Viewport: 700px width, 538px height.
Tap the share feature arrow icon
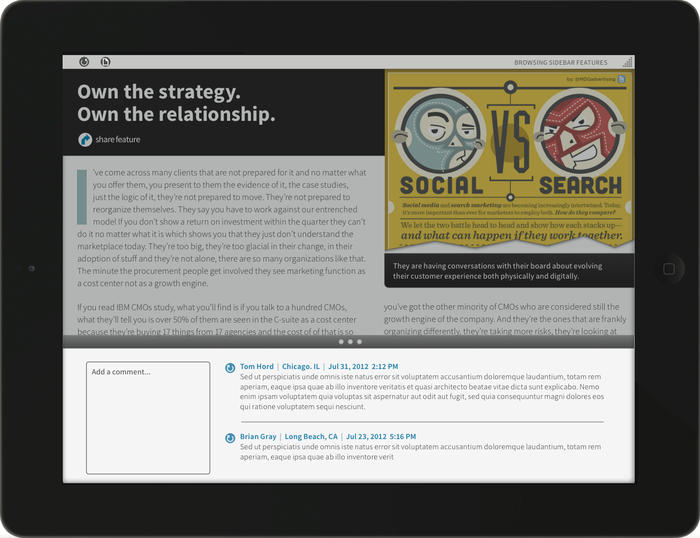click(85, 140)
